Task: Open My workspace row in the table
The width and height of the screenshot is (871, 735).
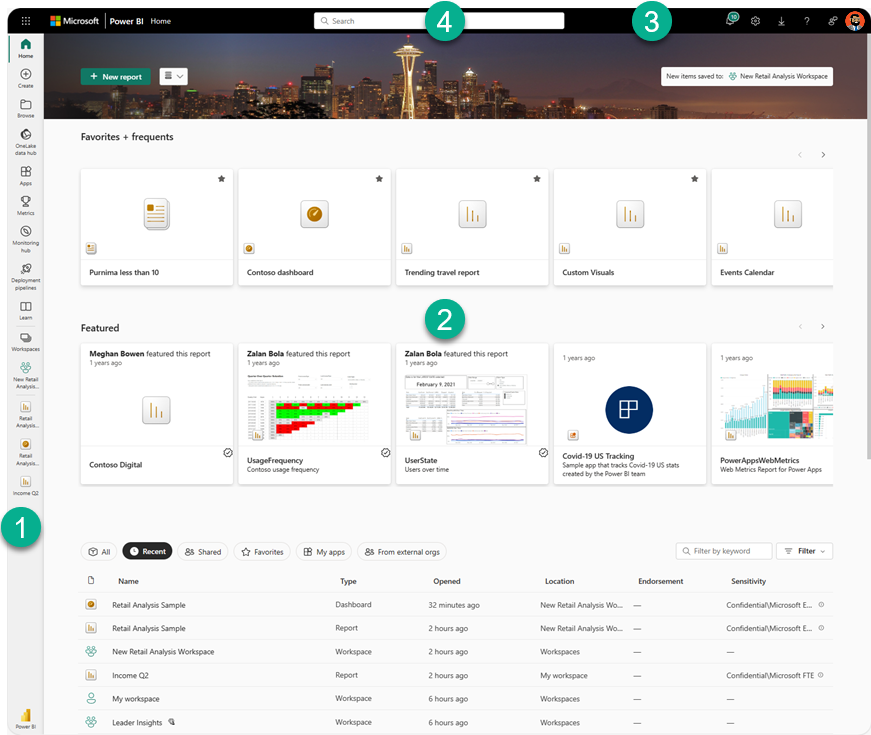Action: click(455, 699)
